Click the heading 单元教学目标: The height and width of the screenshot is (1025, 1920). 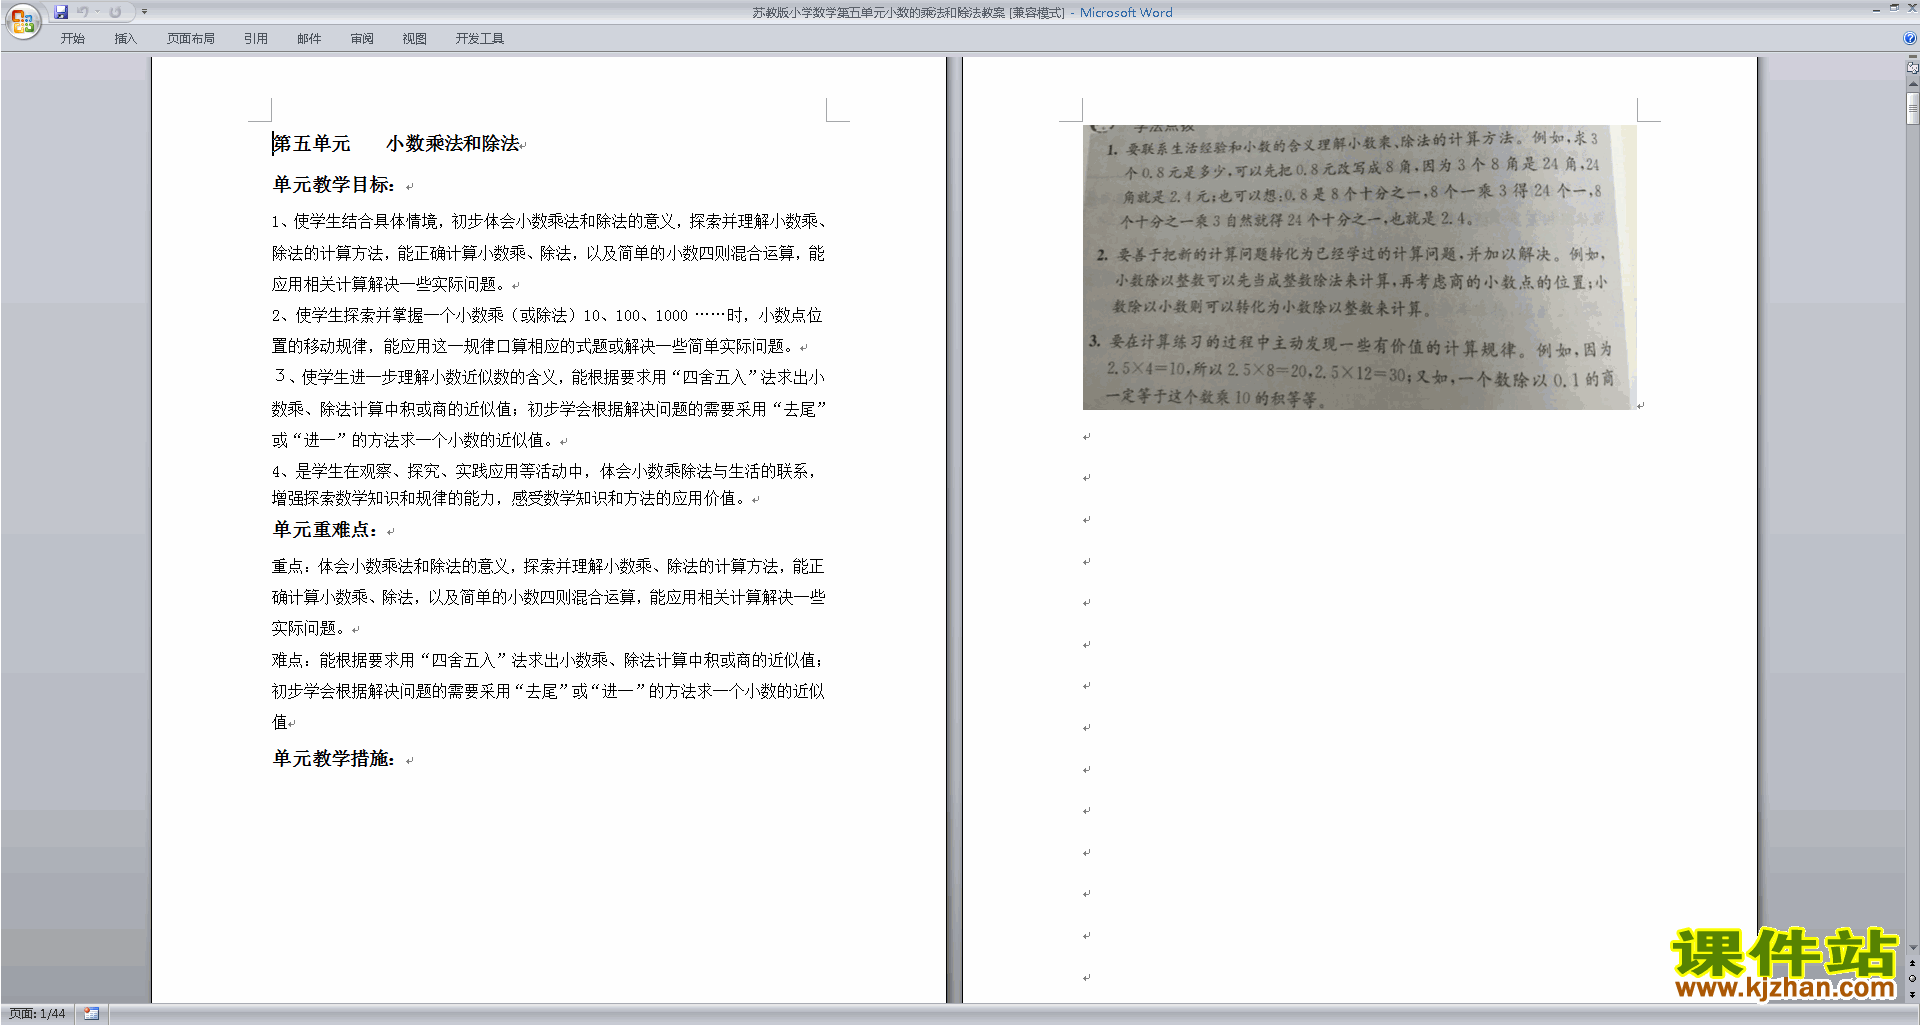tap(335, 185)
